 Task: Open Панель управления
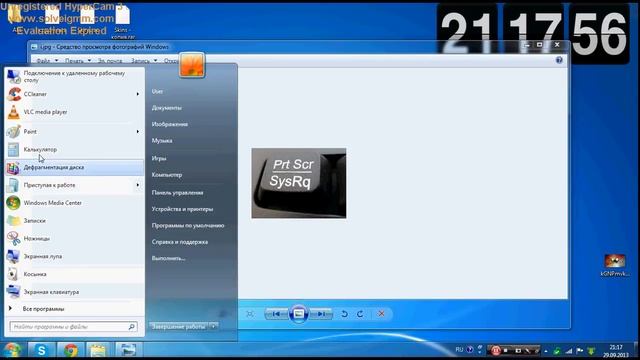pos(177,193)
